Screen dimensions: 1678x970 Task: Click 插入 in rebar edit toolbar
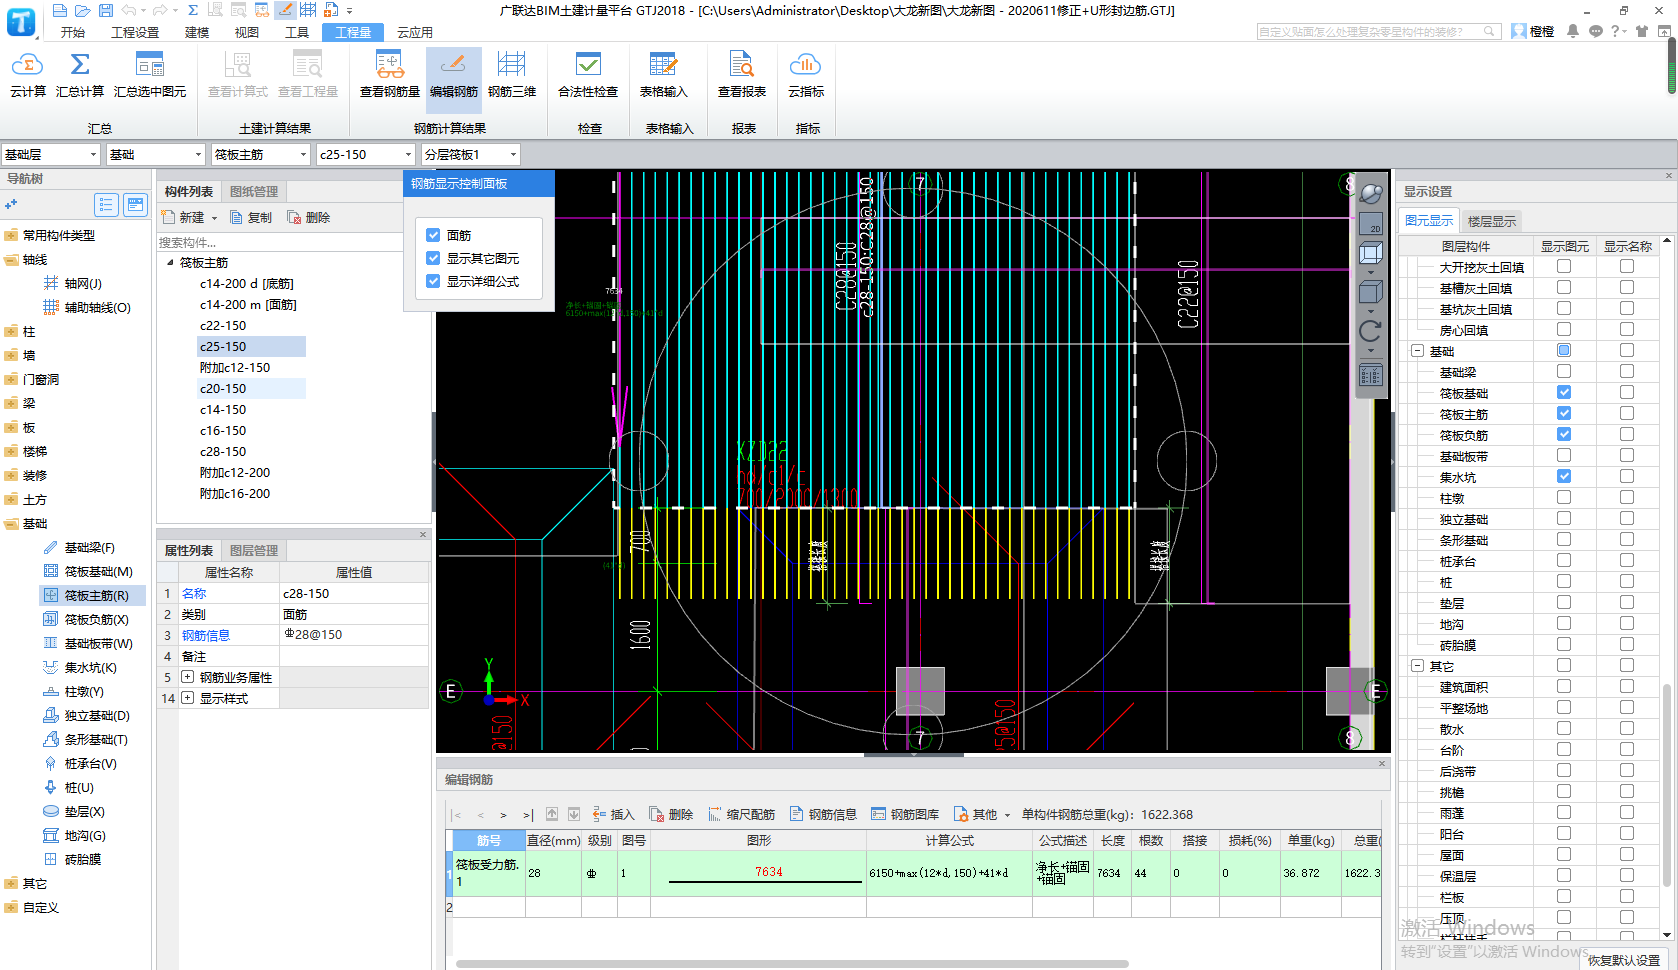pos(613,814)
